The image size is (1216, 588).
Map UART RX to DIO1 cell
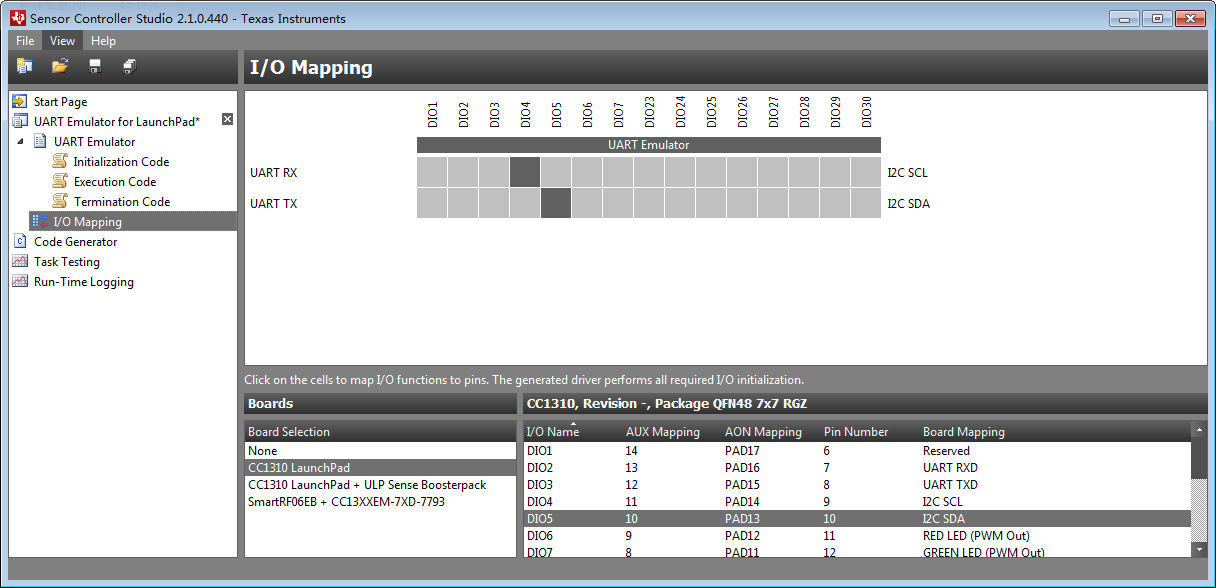[x=432, y=172]
